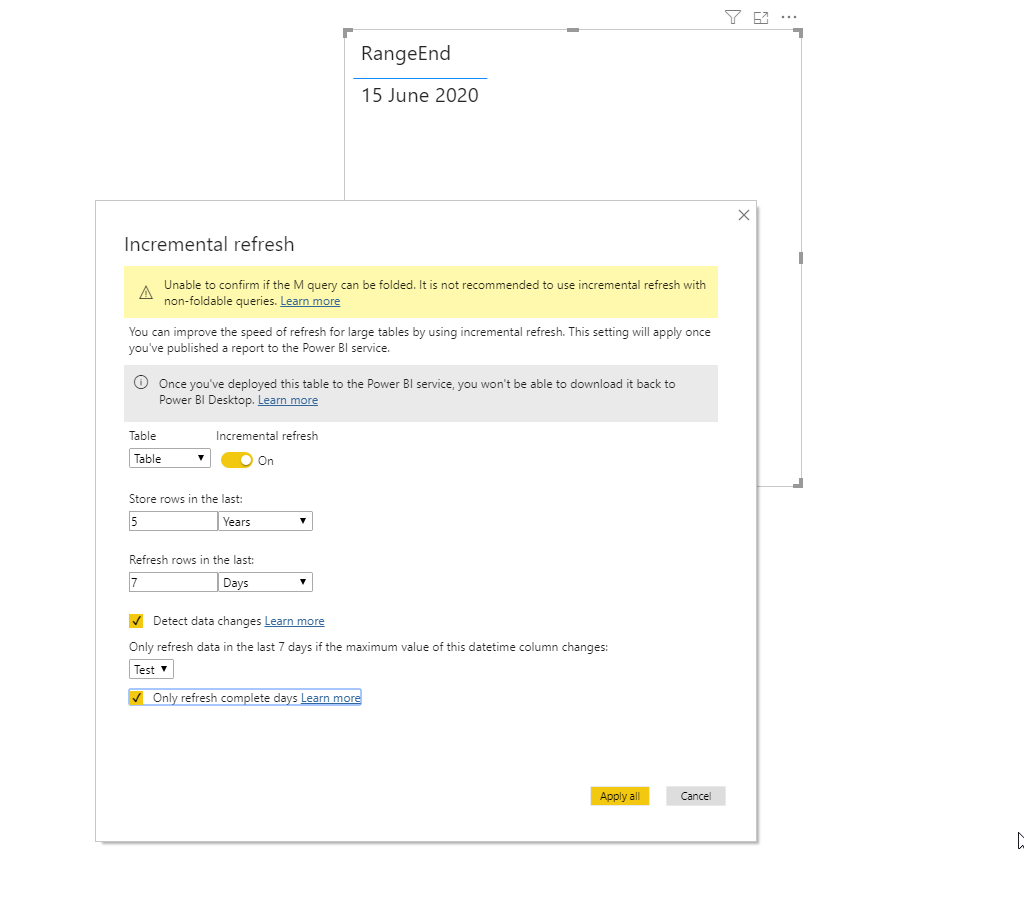Image resolution: width=1024 pixels, height=910 pixels.
Task: Open Learn more link for Detect data changes
Action: (295, 621)
